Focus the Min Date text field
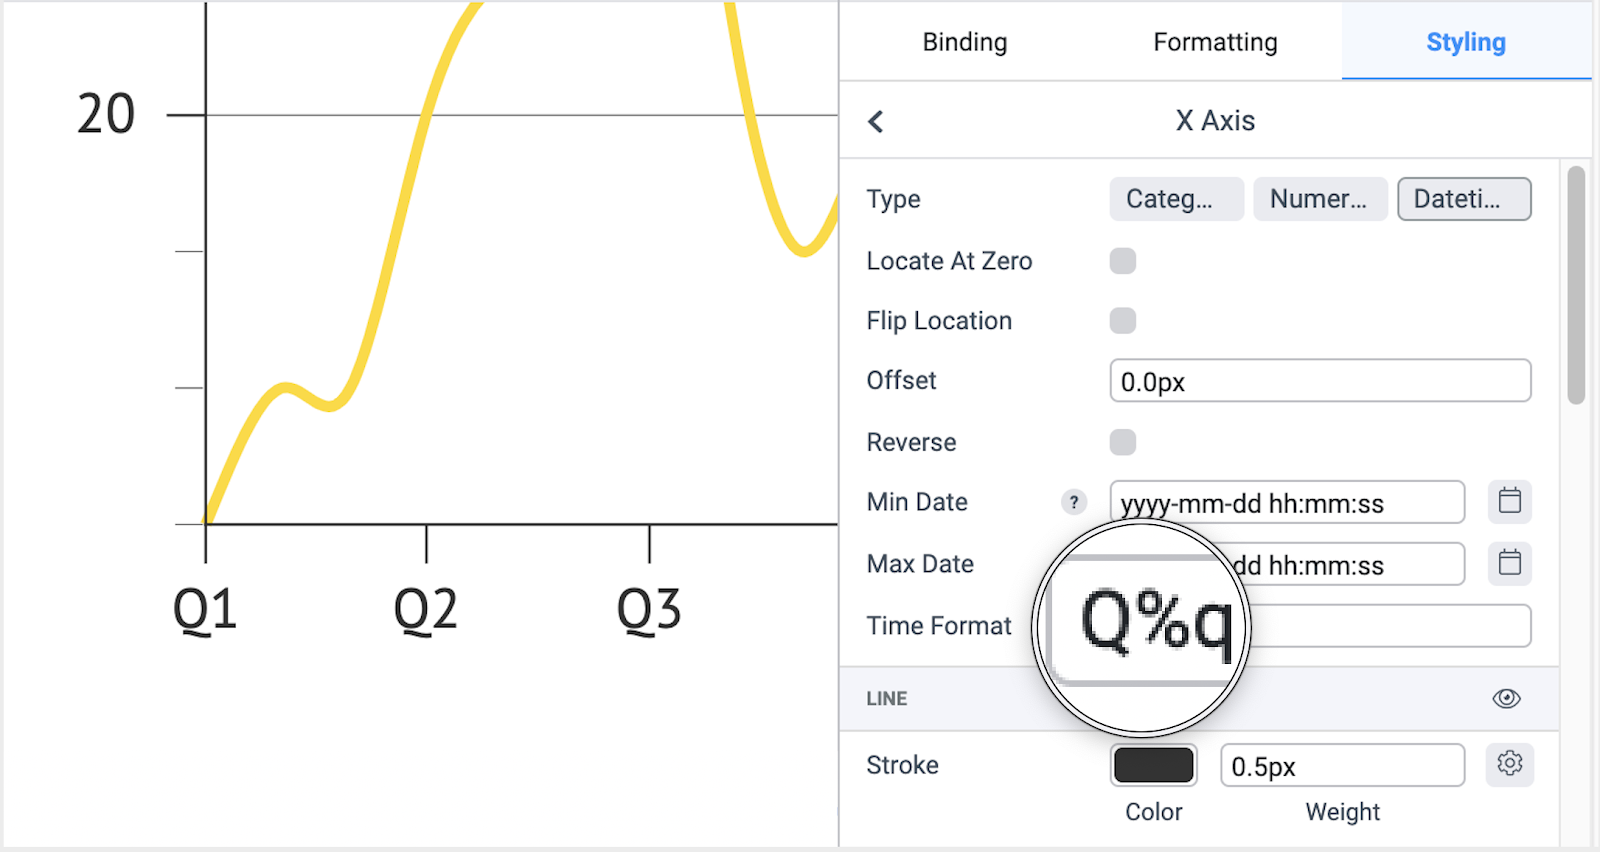Image resolution: width=1600 pixels, height=852 pixels. coord(1287,502)
